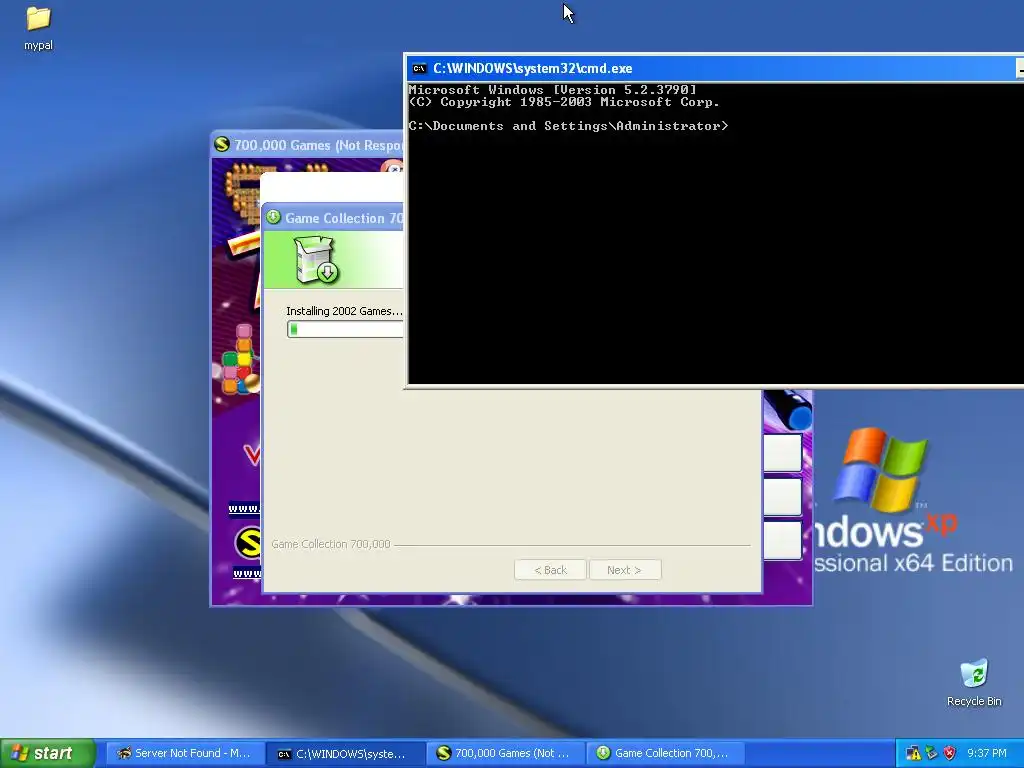Click the cmd.exe window title bar

[x=715, y=69]
